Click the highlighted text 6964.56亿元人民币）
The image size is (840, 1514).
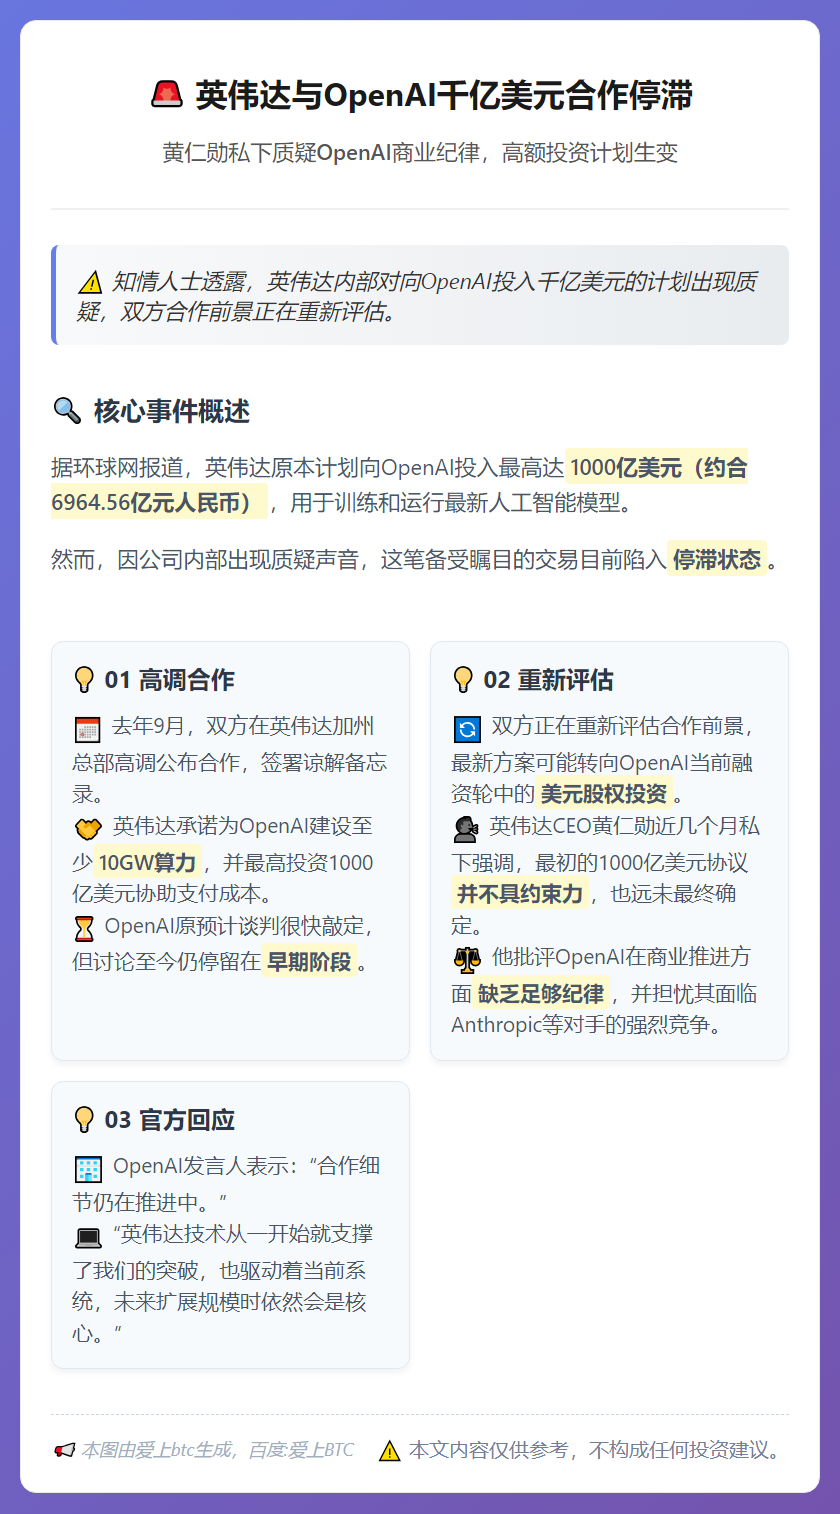click(x=158, y=502)
